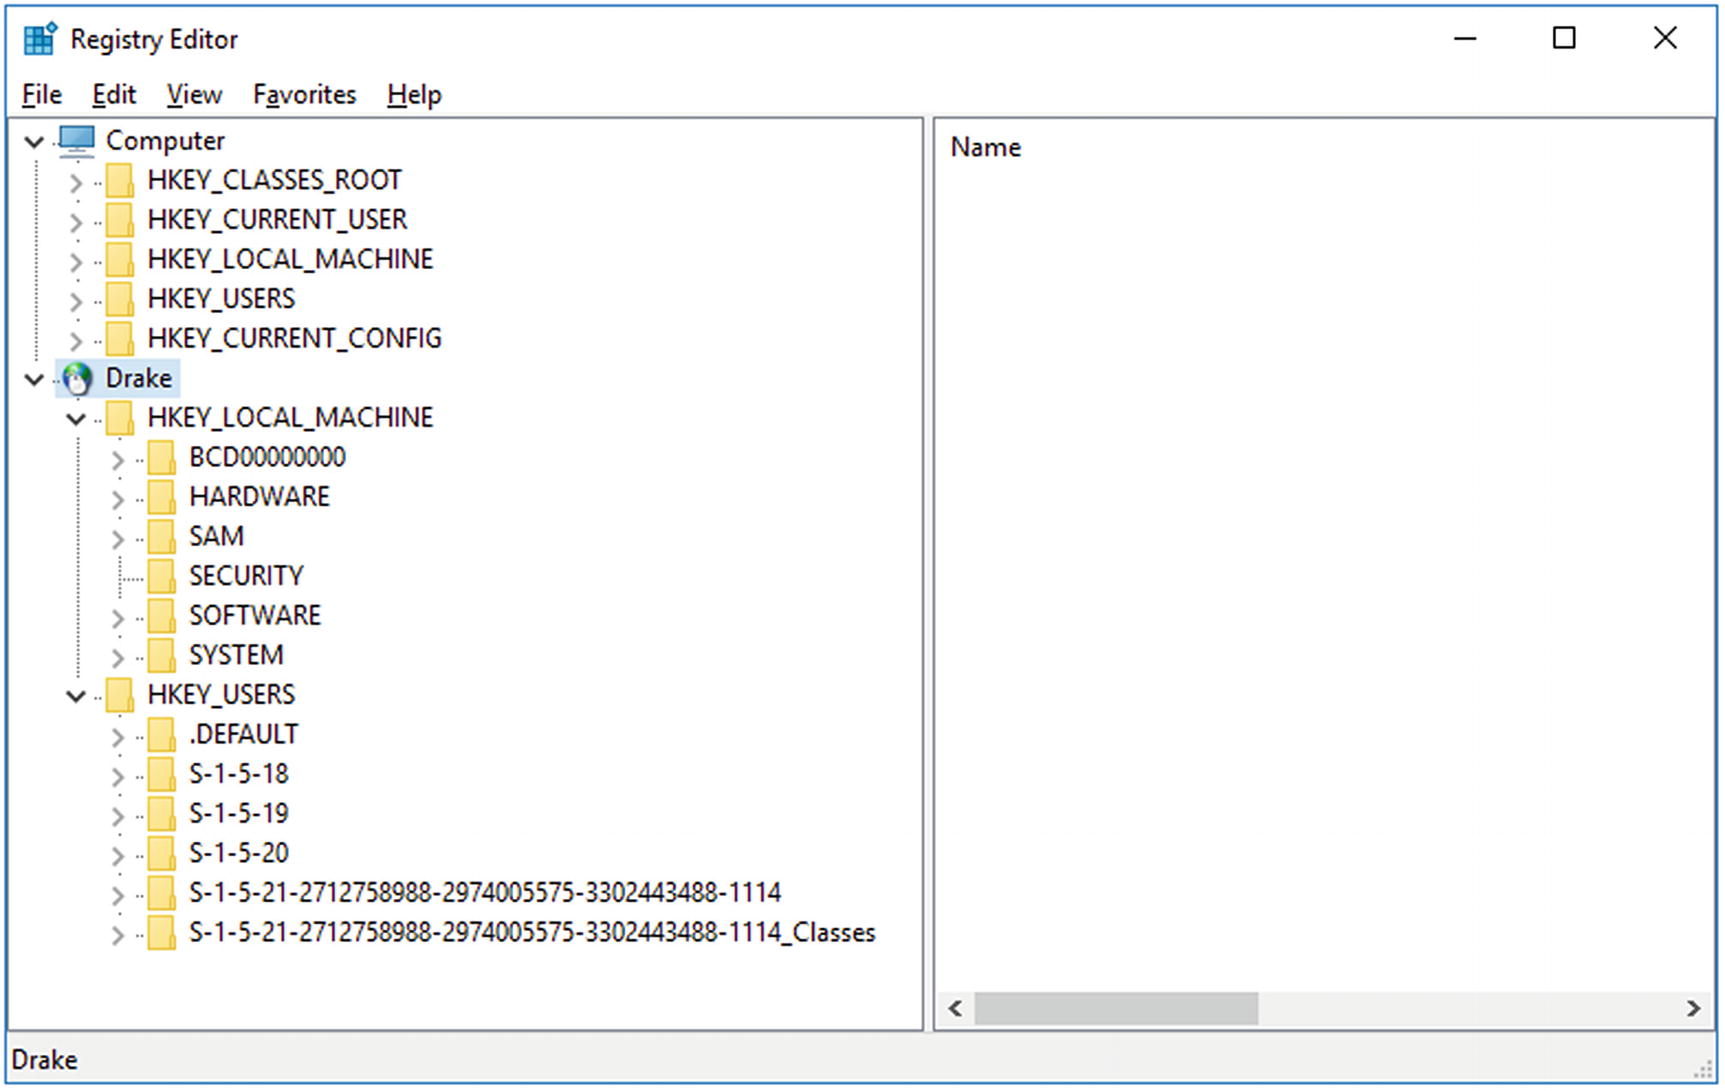Click the SOFTWARE folder icon
The image size is (1725, 1091).
(161, 616)
